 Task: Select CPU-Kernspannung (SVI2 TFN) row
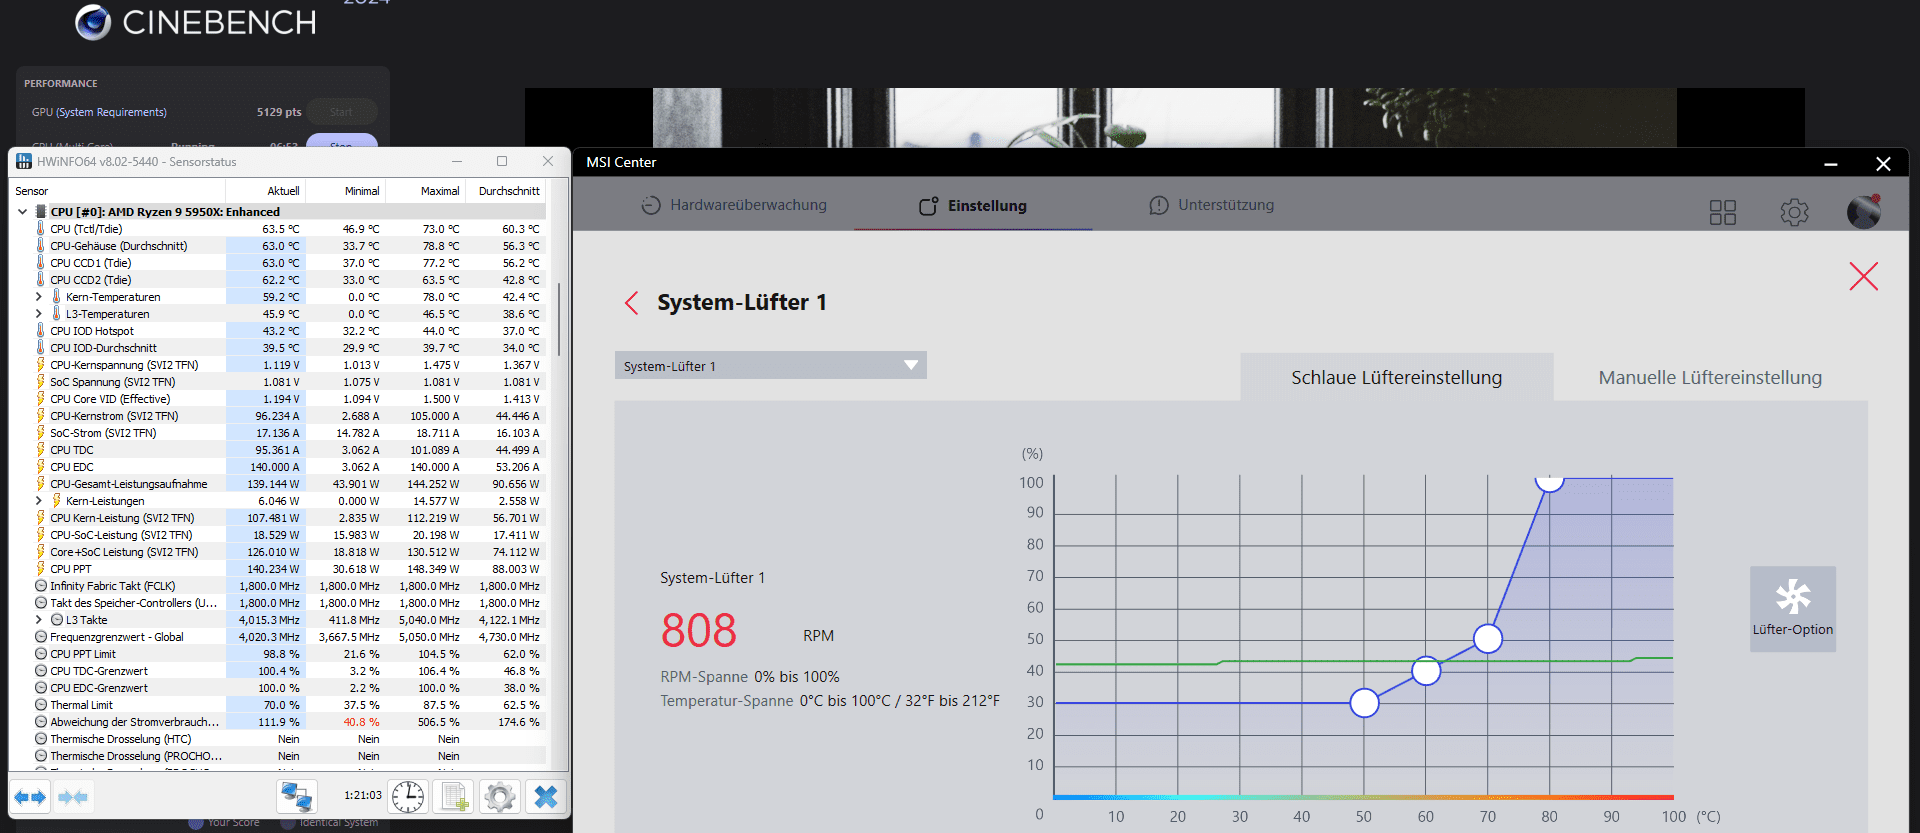pyautogui.click(x=278, y=365)
